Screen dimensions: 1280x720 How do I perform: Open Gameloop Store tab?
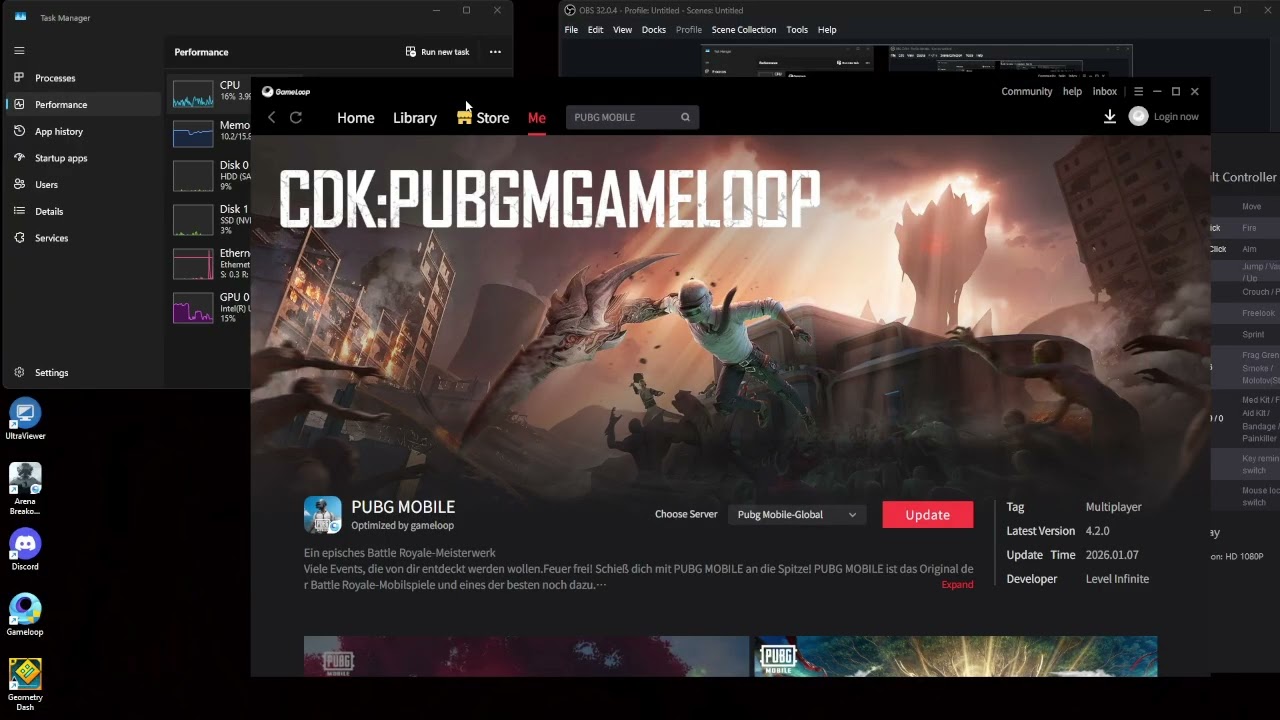click(x=483, y=118)
